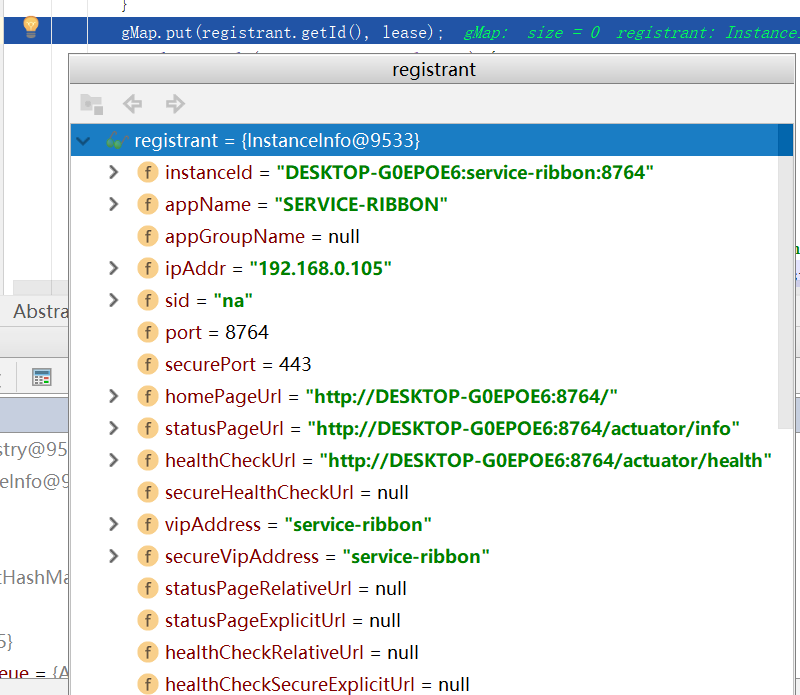Click the calculator evaluate icon on left
The image size is (800, 695).
[x=41, y=377]
